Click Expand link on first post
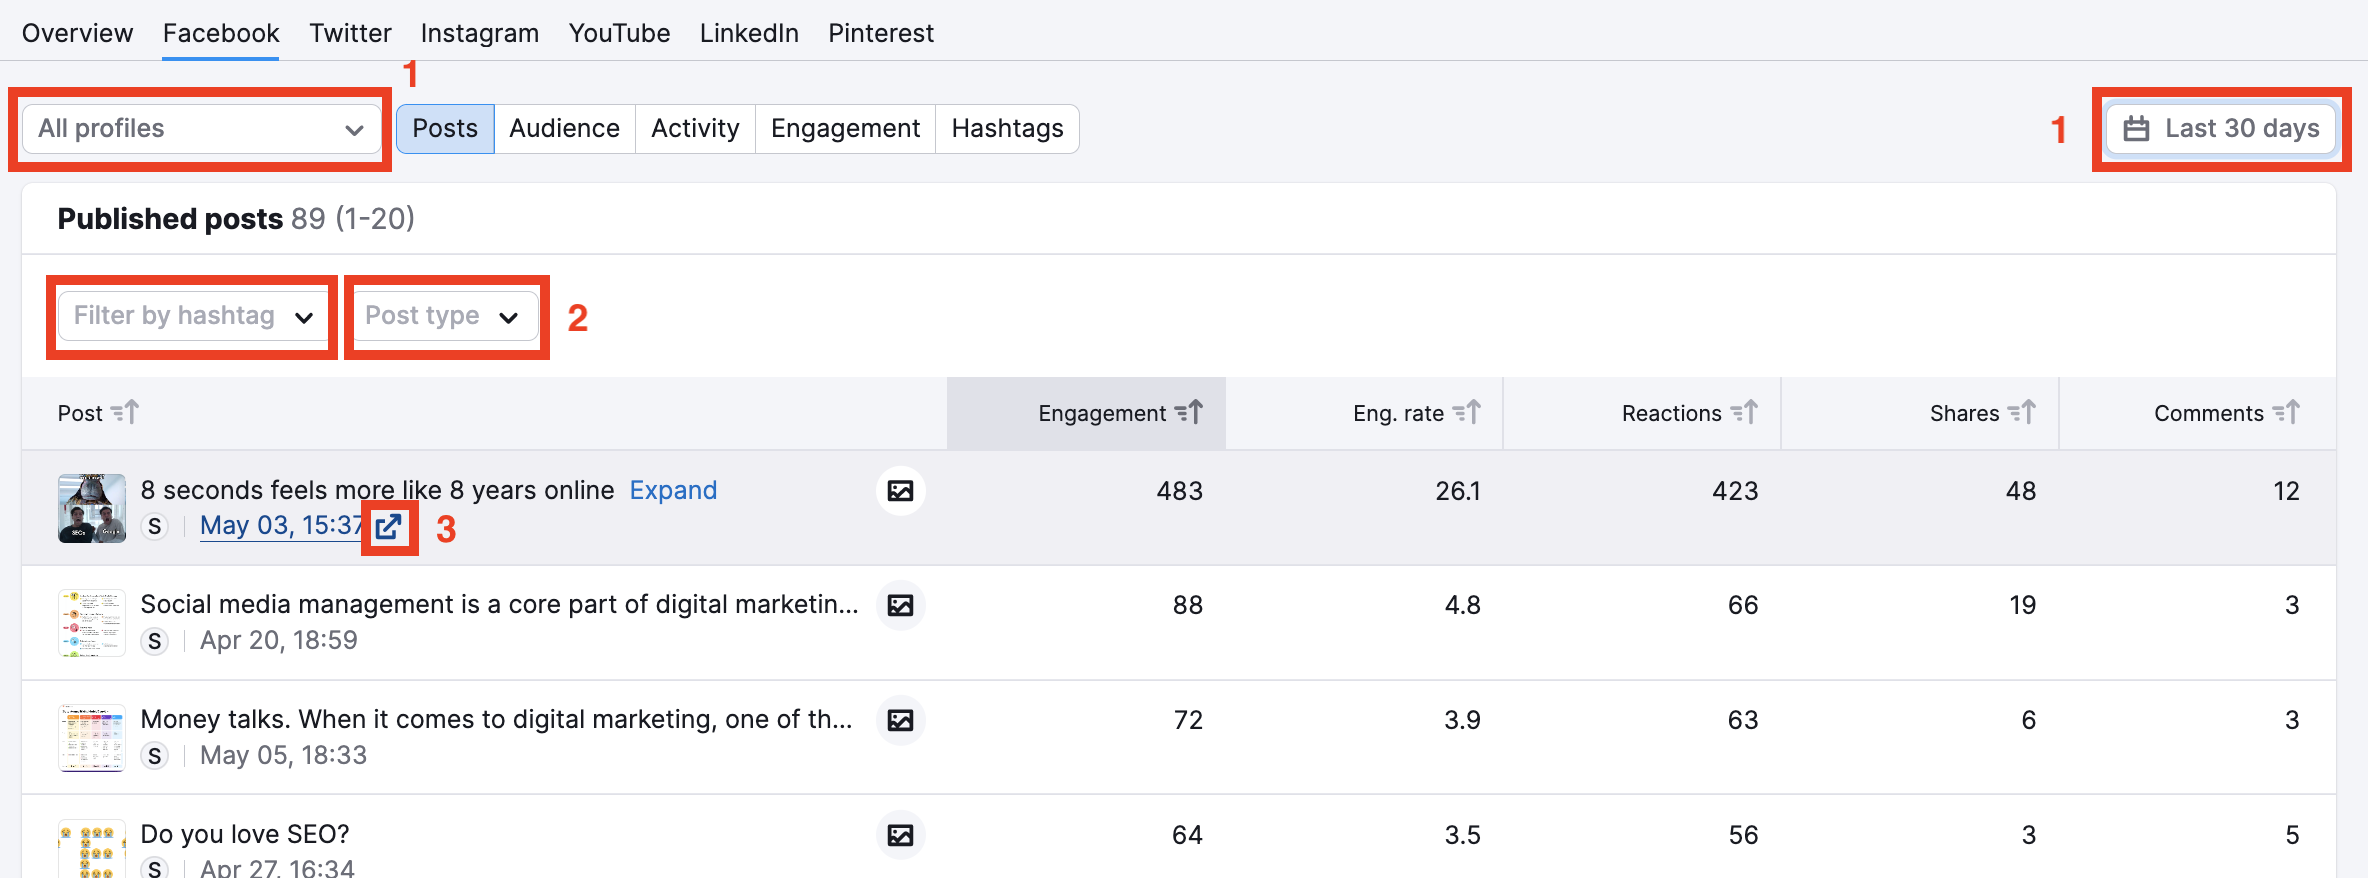 pos(673,491)
